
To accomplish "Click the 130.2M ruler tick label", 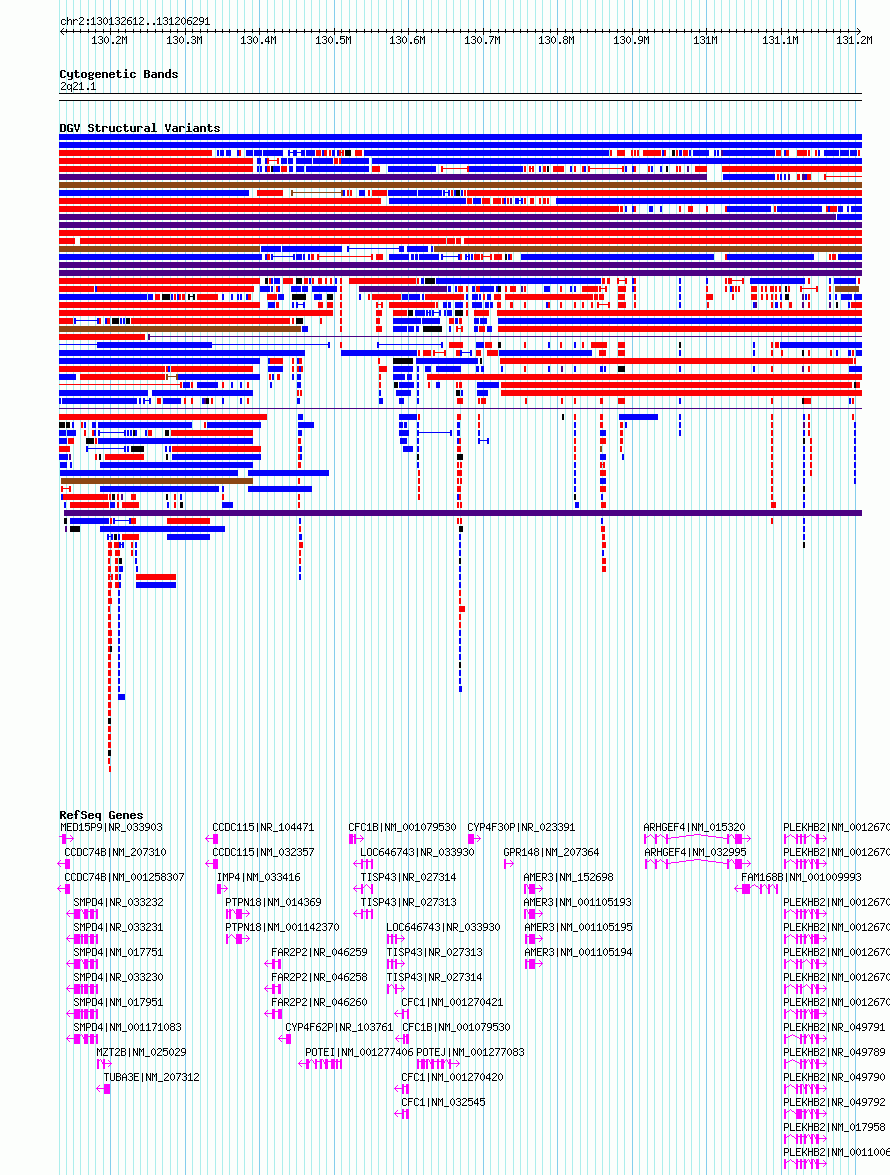I will pyautogui.click(x=109, y=40).
